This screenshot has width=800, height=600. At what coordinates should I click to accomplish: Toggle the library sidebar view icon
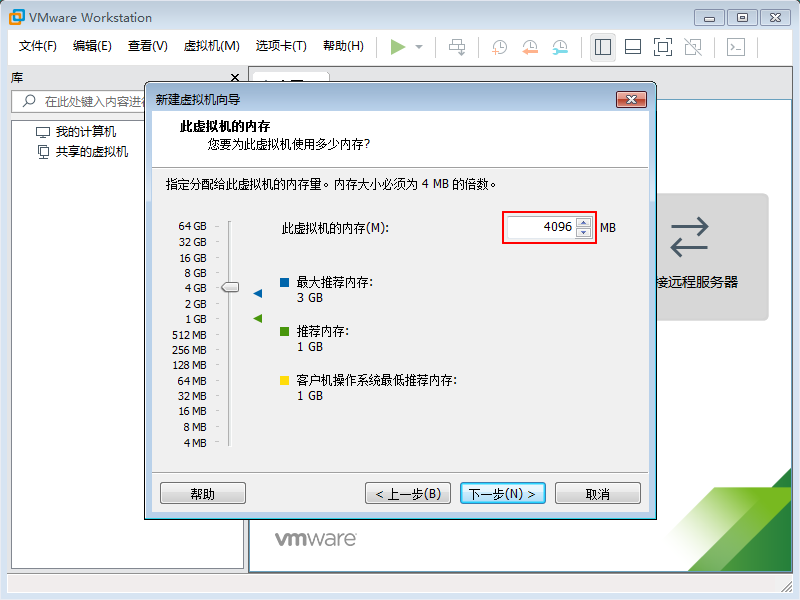pos(602,47)
